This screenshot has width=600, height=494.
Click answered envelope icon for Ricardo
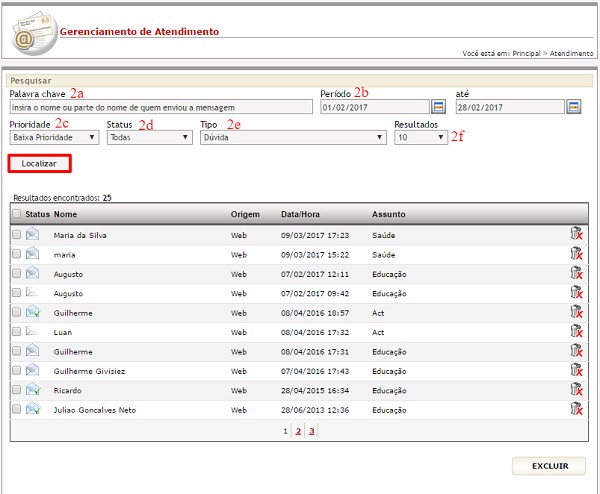point(33,390)
